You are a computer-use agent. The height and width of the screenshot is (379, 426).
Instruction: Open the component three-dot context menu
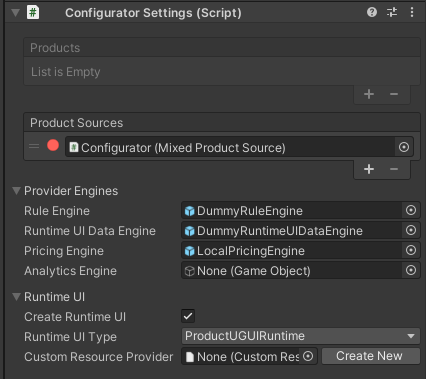[412, 12]
